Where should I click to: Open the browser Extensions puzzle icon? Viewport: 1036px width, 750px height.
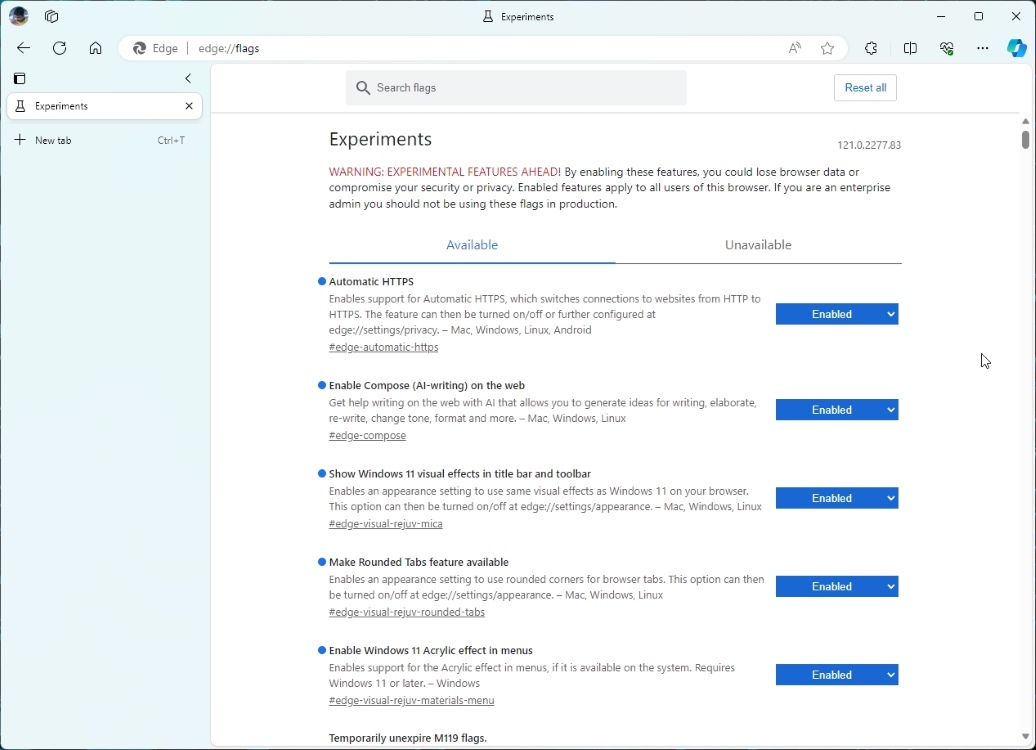point(871,48)
